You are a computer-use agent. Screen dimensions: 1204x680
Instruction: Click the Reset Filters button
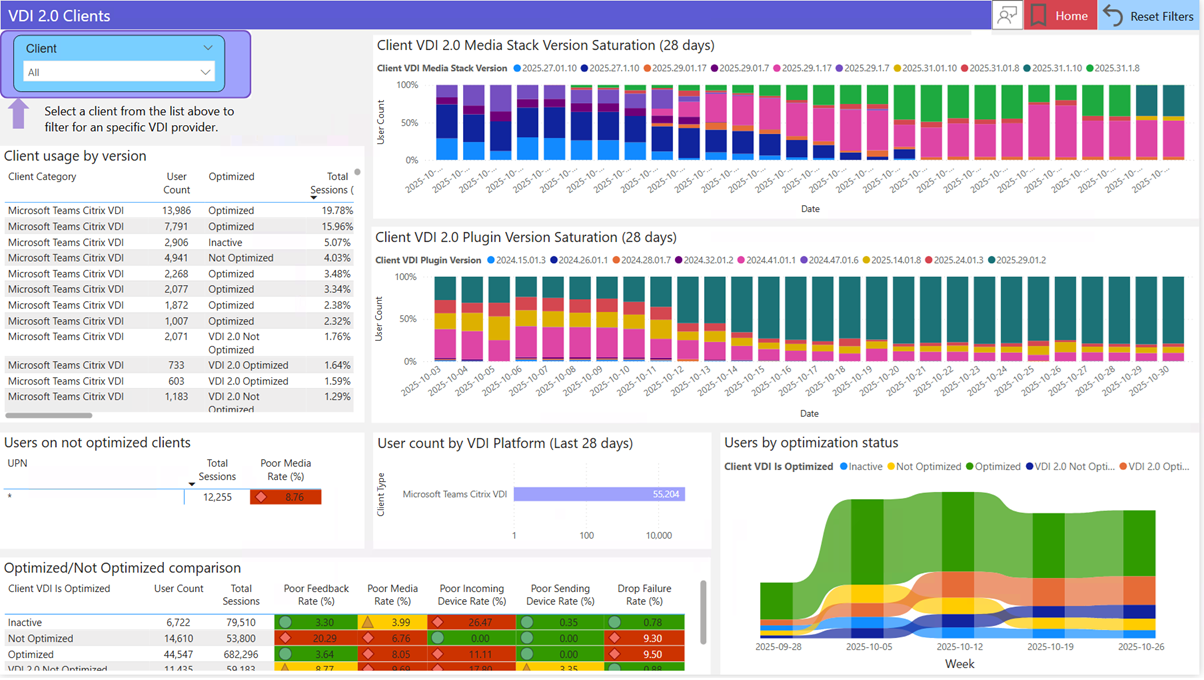click(x=1150, y=16)
